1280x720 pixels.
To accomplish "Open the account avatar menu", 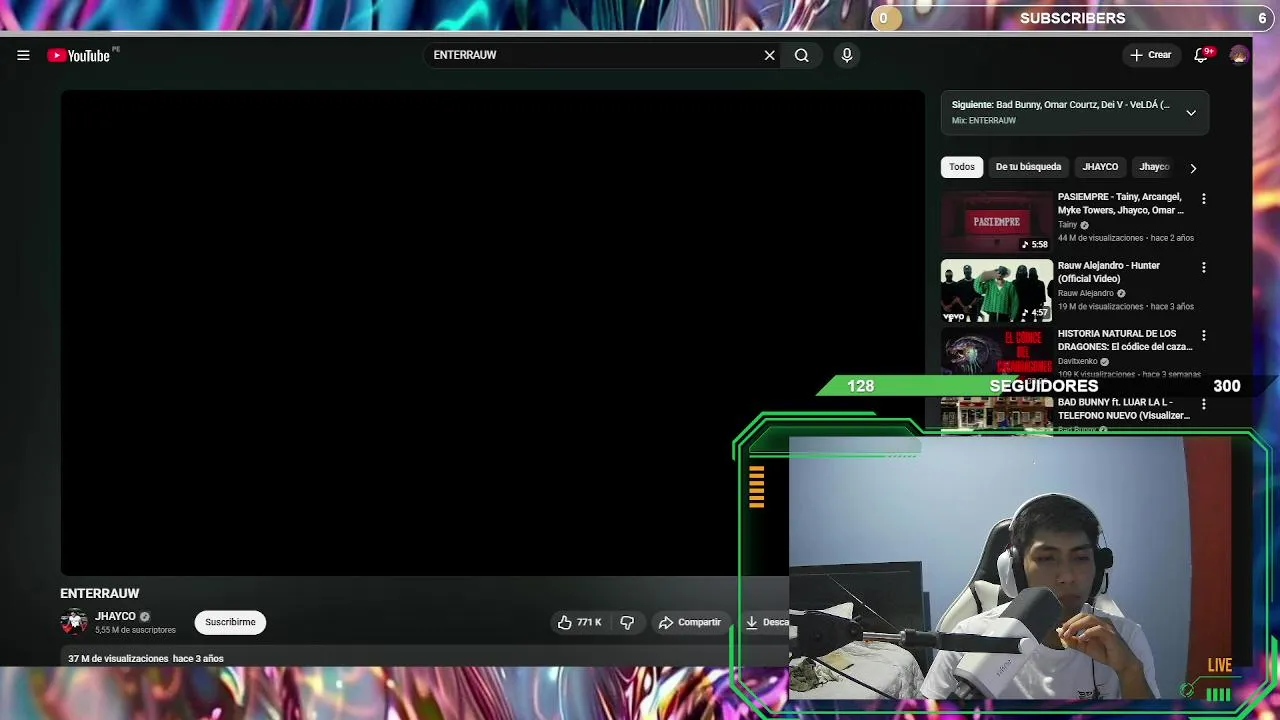I will tap(1239, 55).
